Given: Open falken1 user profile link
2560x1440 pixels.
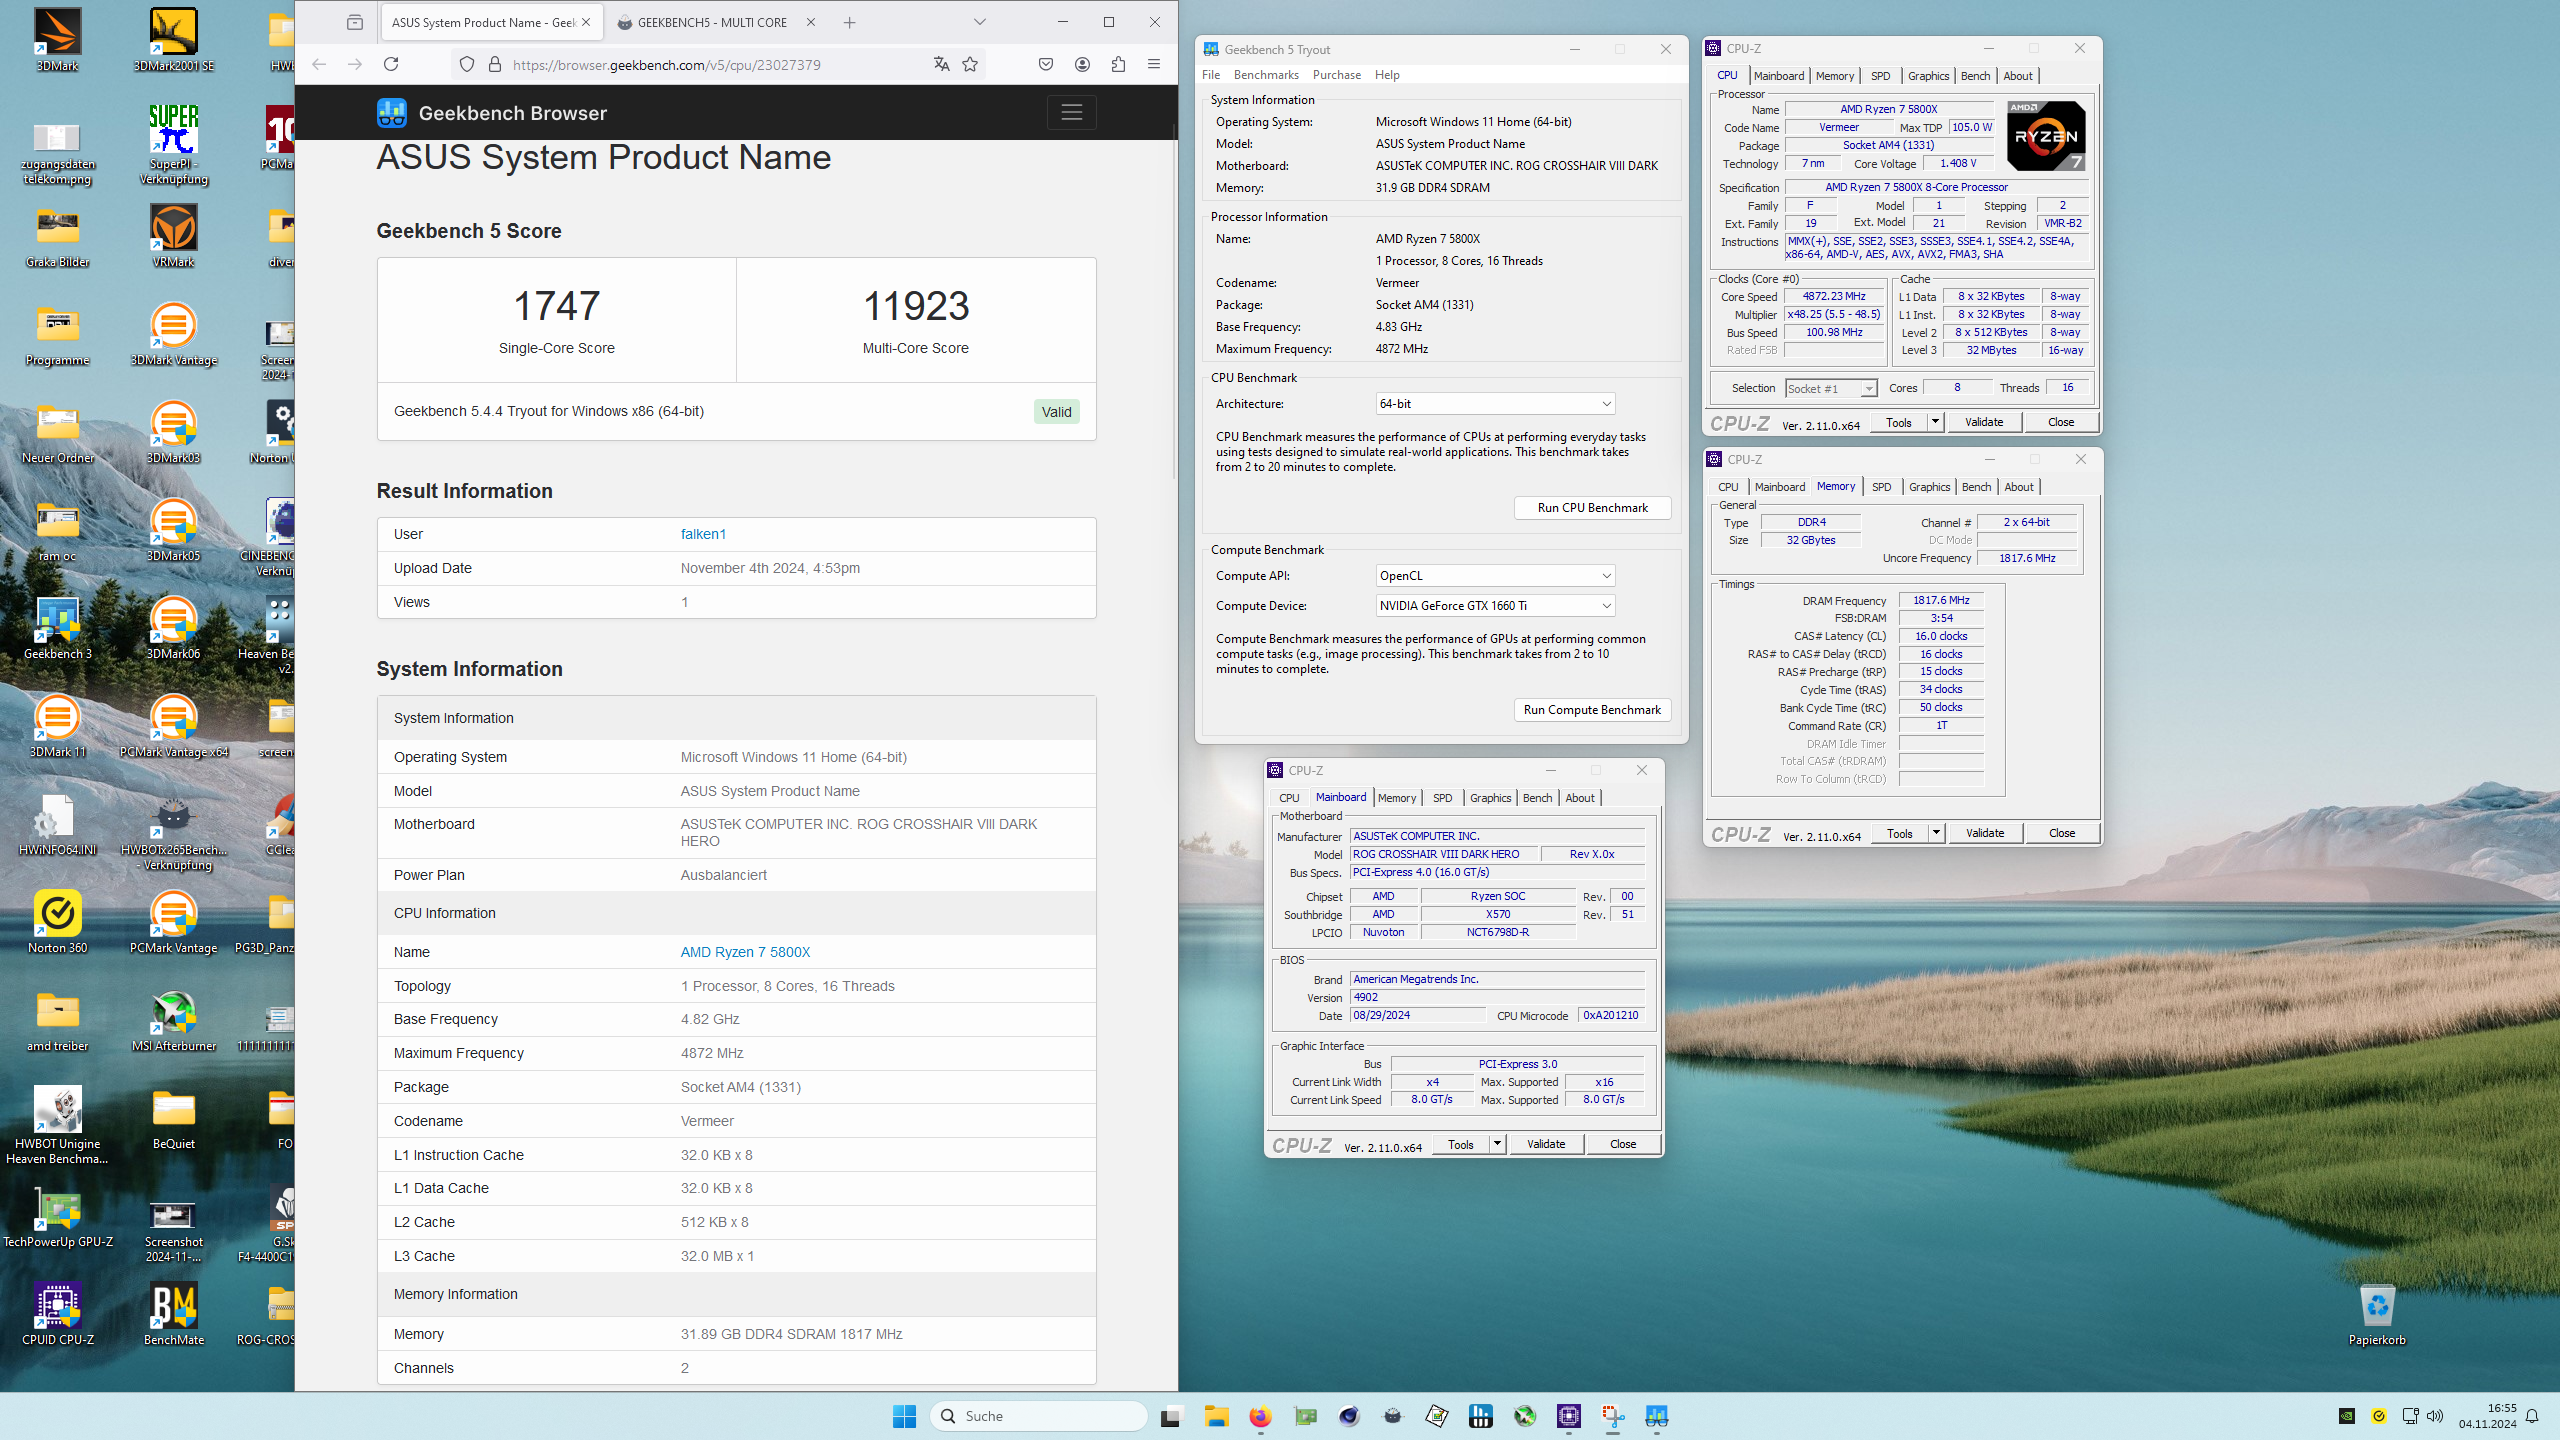Looking at the screenshot, I should [703, 534].
